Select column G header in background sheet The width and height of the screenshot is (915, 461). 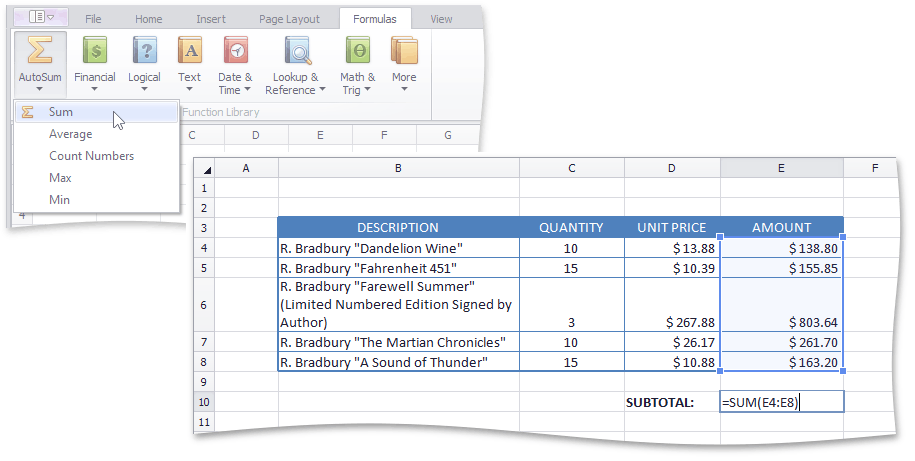pos(448,135)
